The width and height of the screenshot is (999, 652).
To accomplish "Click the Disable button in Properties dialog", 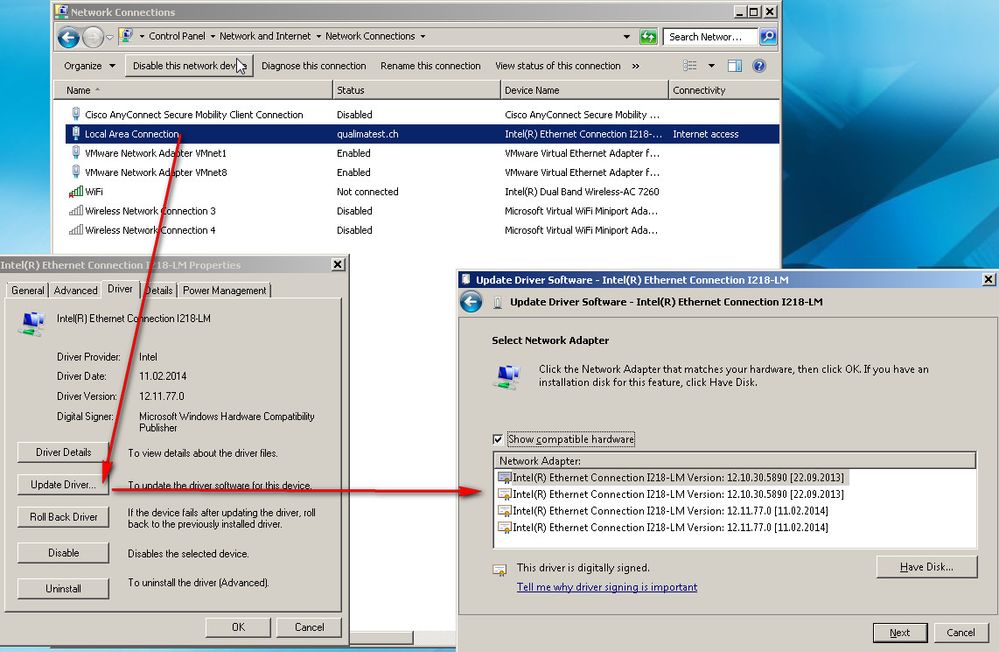I will click(63, 553).
